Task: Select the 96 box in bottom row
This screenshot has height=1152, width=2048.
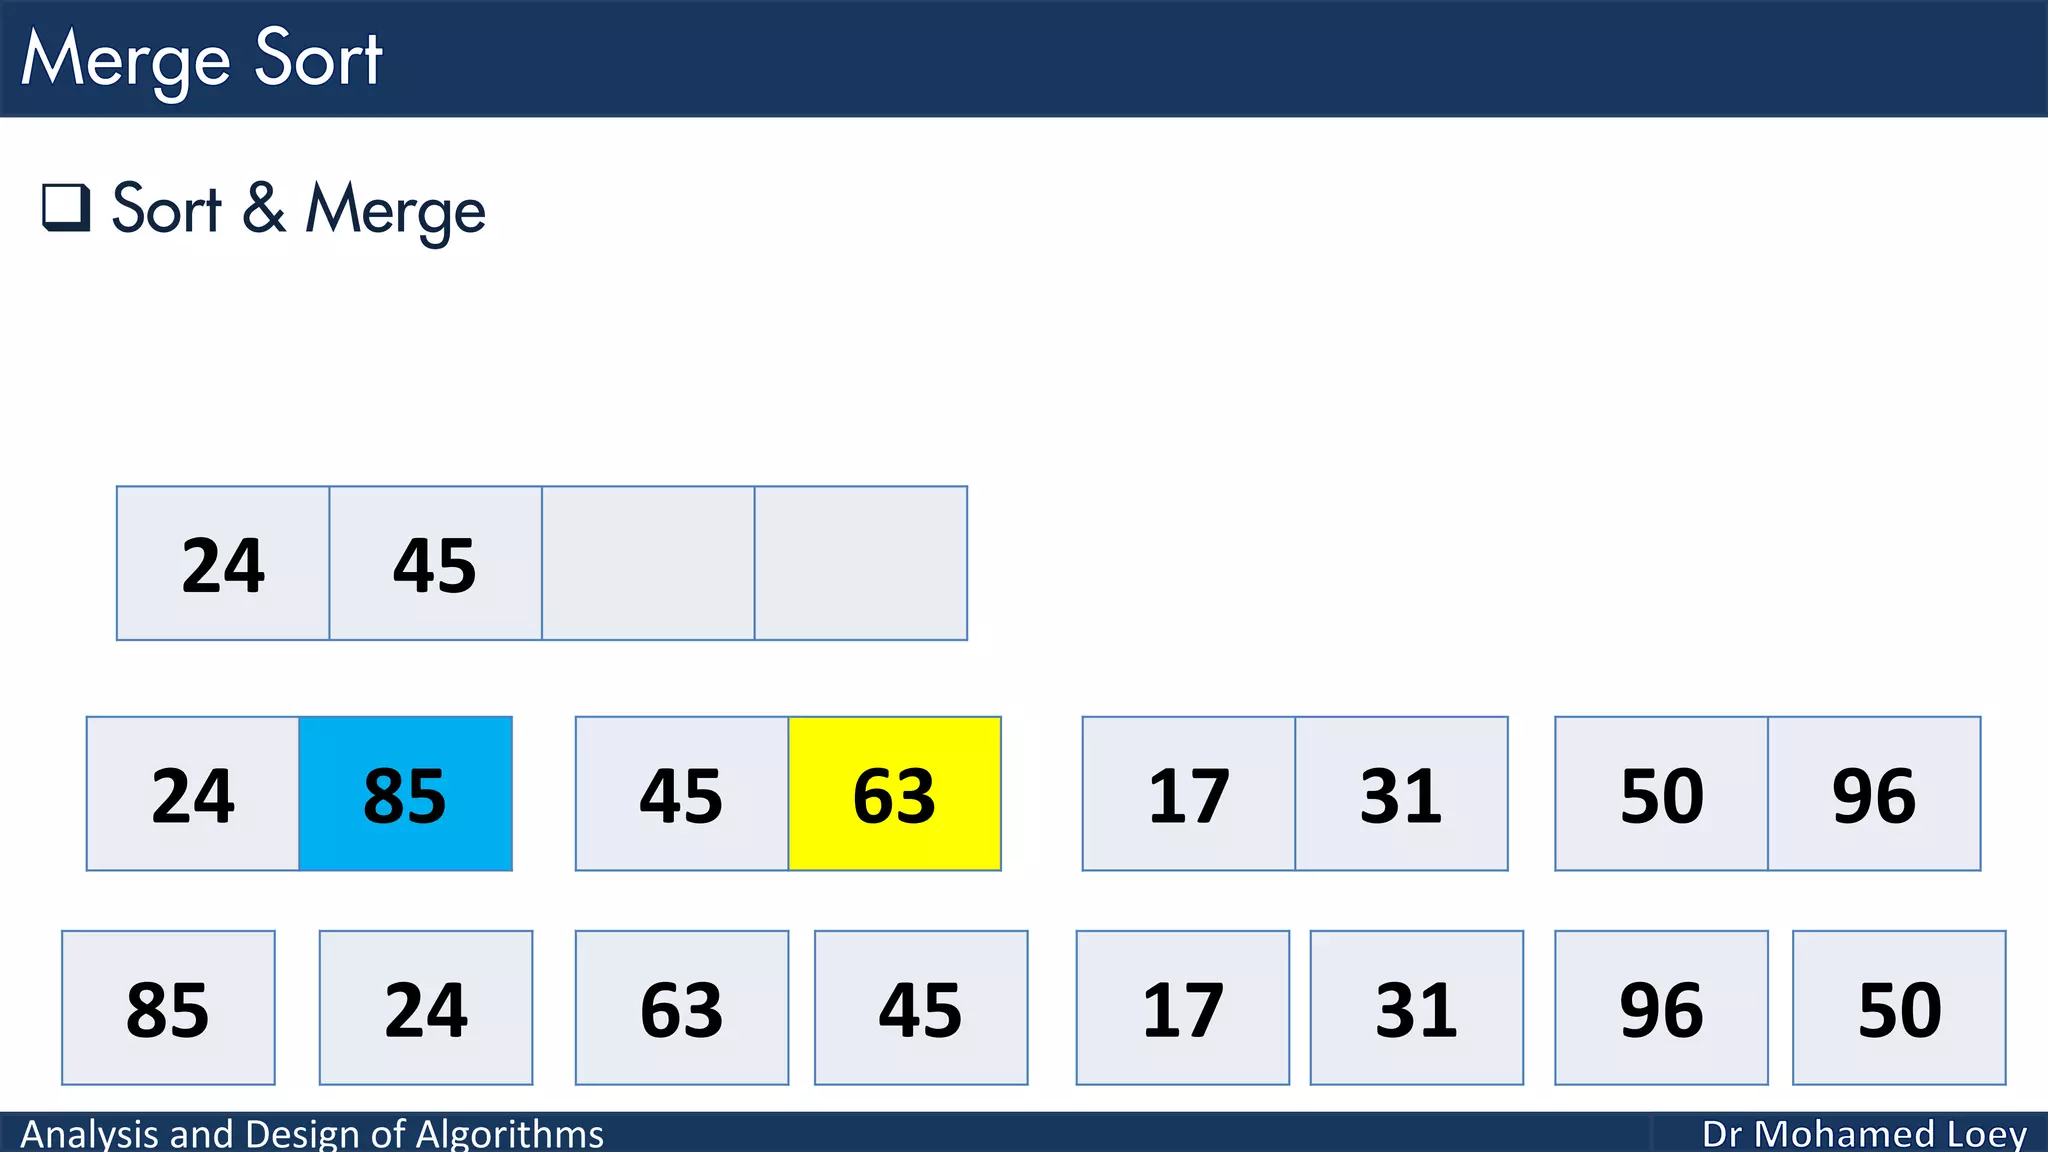Action: (x=1662, y=1008)
